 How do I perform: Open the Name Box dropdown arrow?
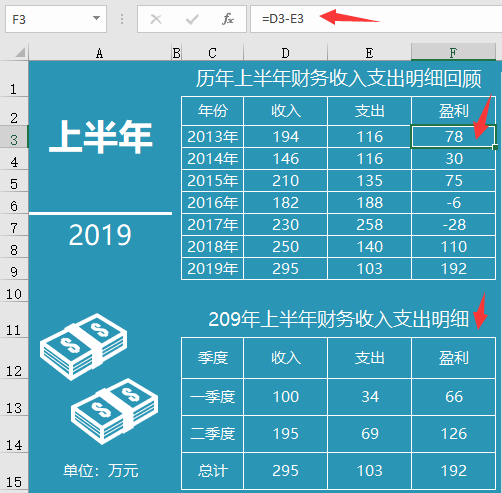pyautogui.click(x=96, y=18)
